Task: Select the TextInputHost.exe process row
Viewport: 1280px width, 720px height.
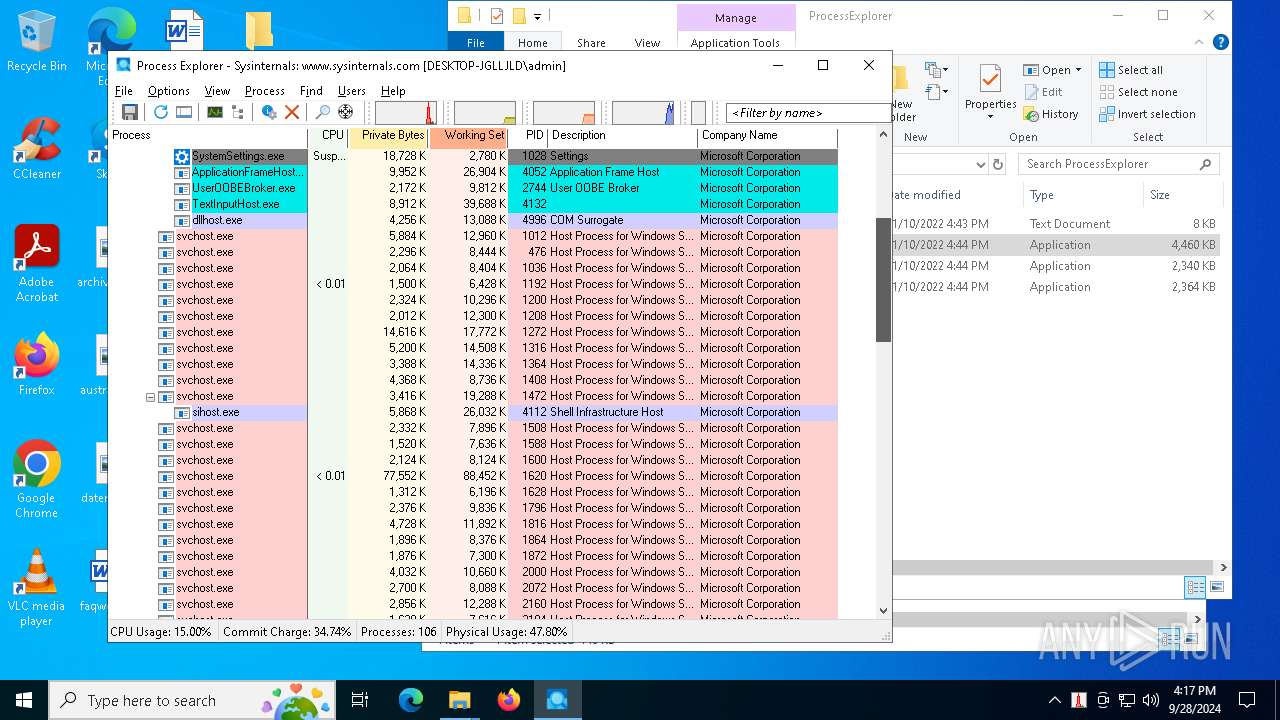Action: 472,204
